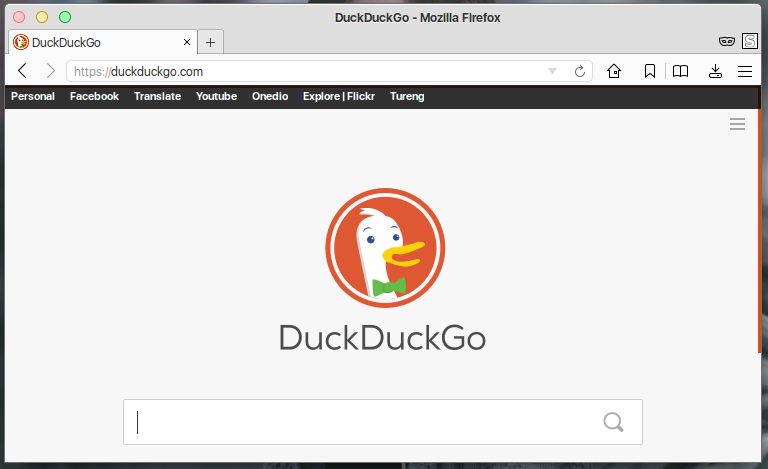Open a new tab with plus button

click(211, 43)
